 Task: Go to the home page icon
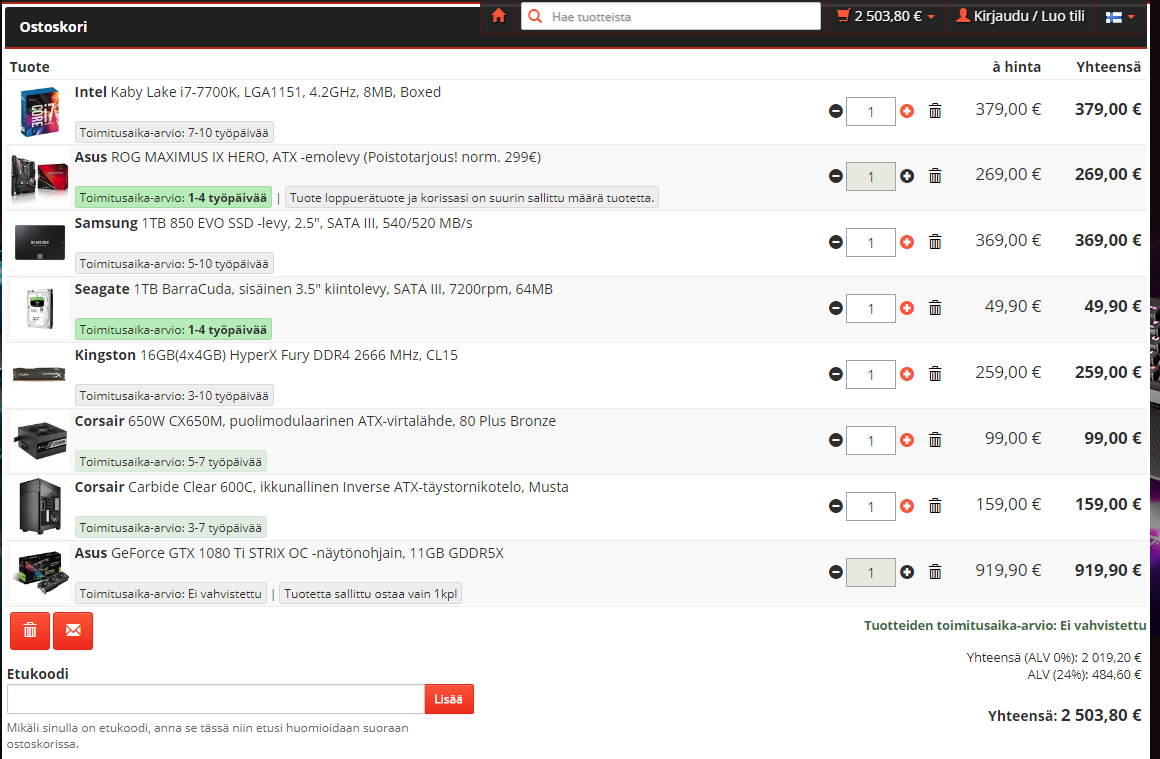[499, 16]
